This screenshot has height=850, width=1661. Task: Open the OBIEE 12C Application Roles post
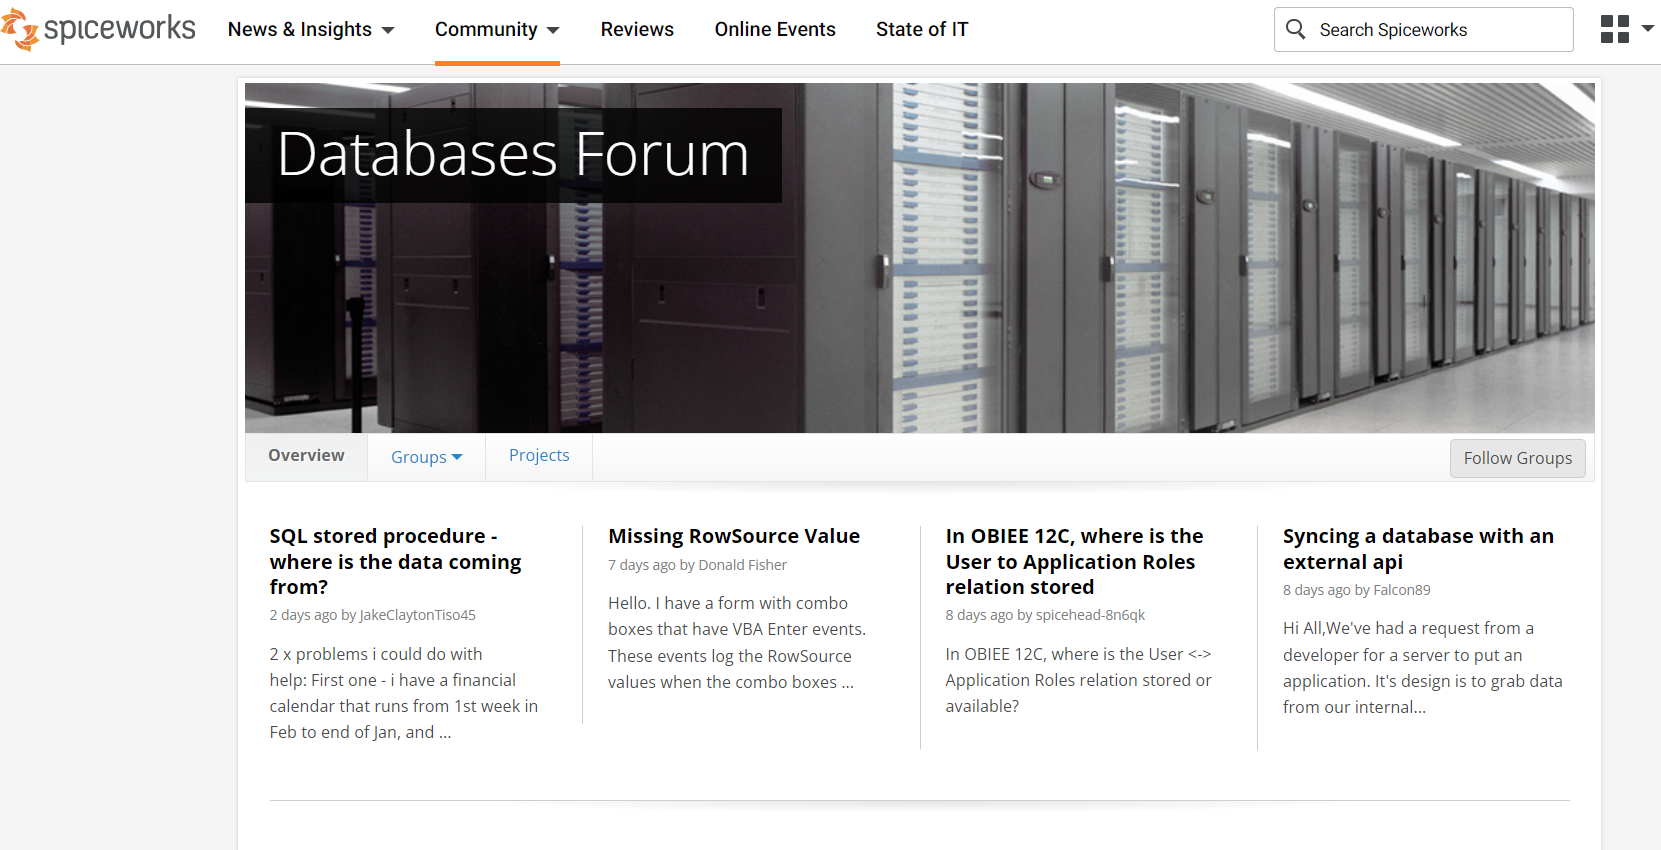1074,561
